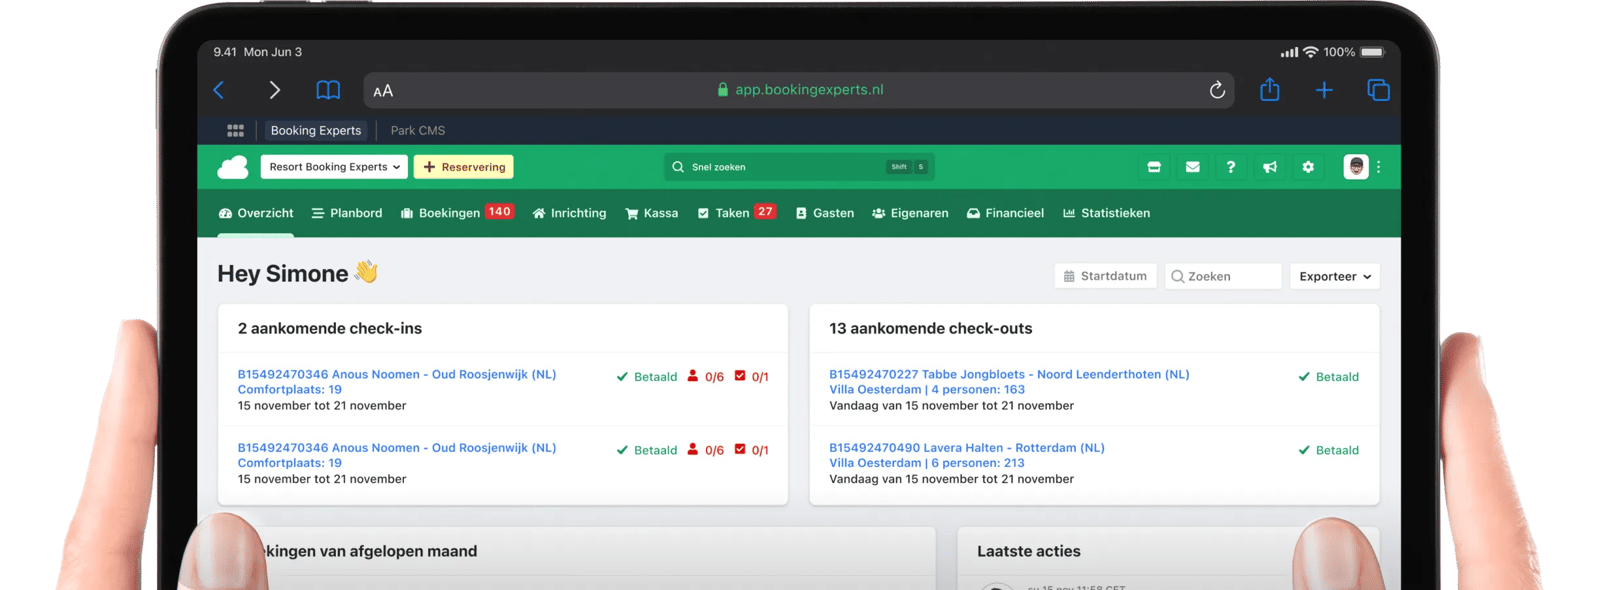Click Betaald status for Lavera Halten

[x=1329, y=450]
